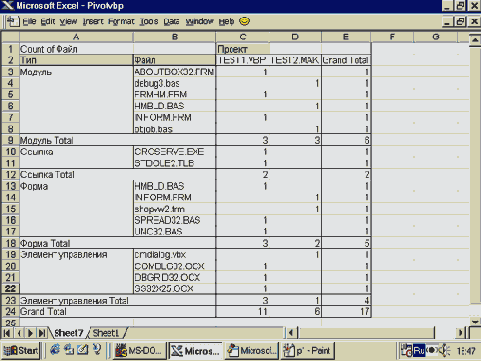Viewport: 481px width, 361px height.
Task: Select cell 'debug3.bas'
Action: tap(174, 83)
